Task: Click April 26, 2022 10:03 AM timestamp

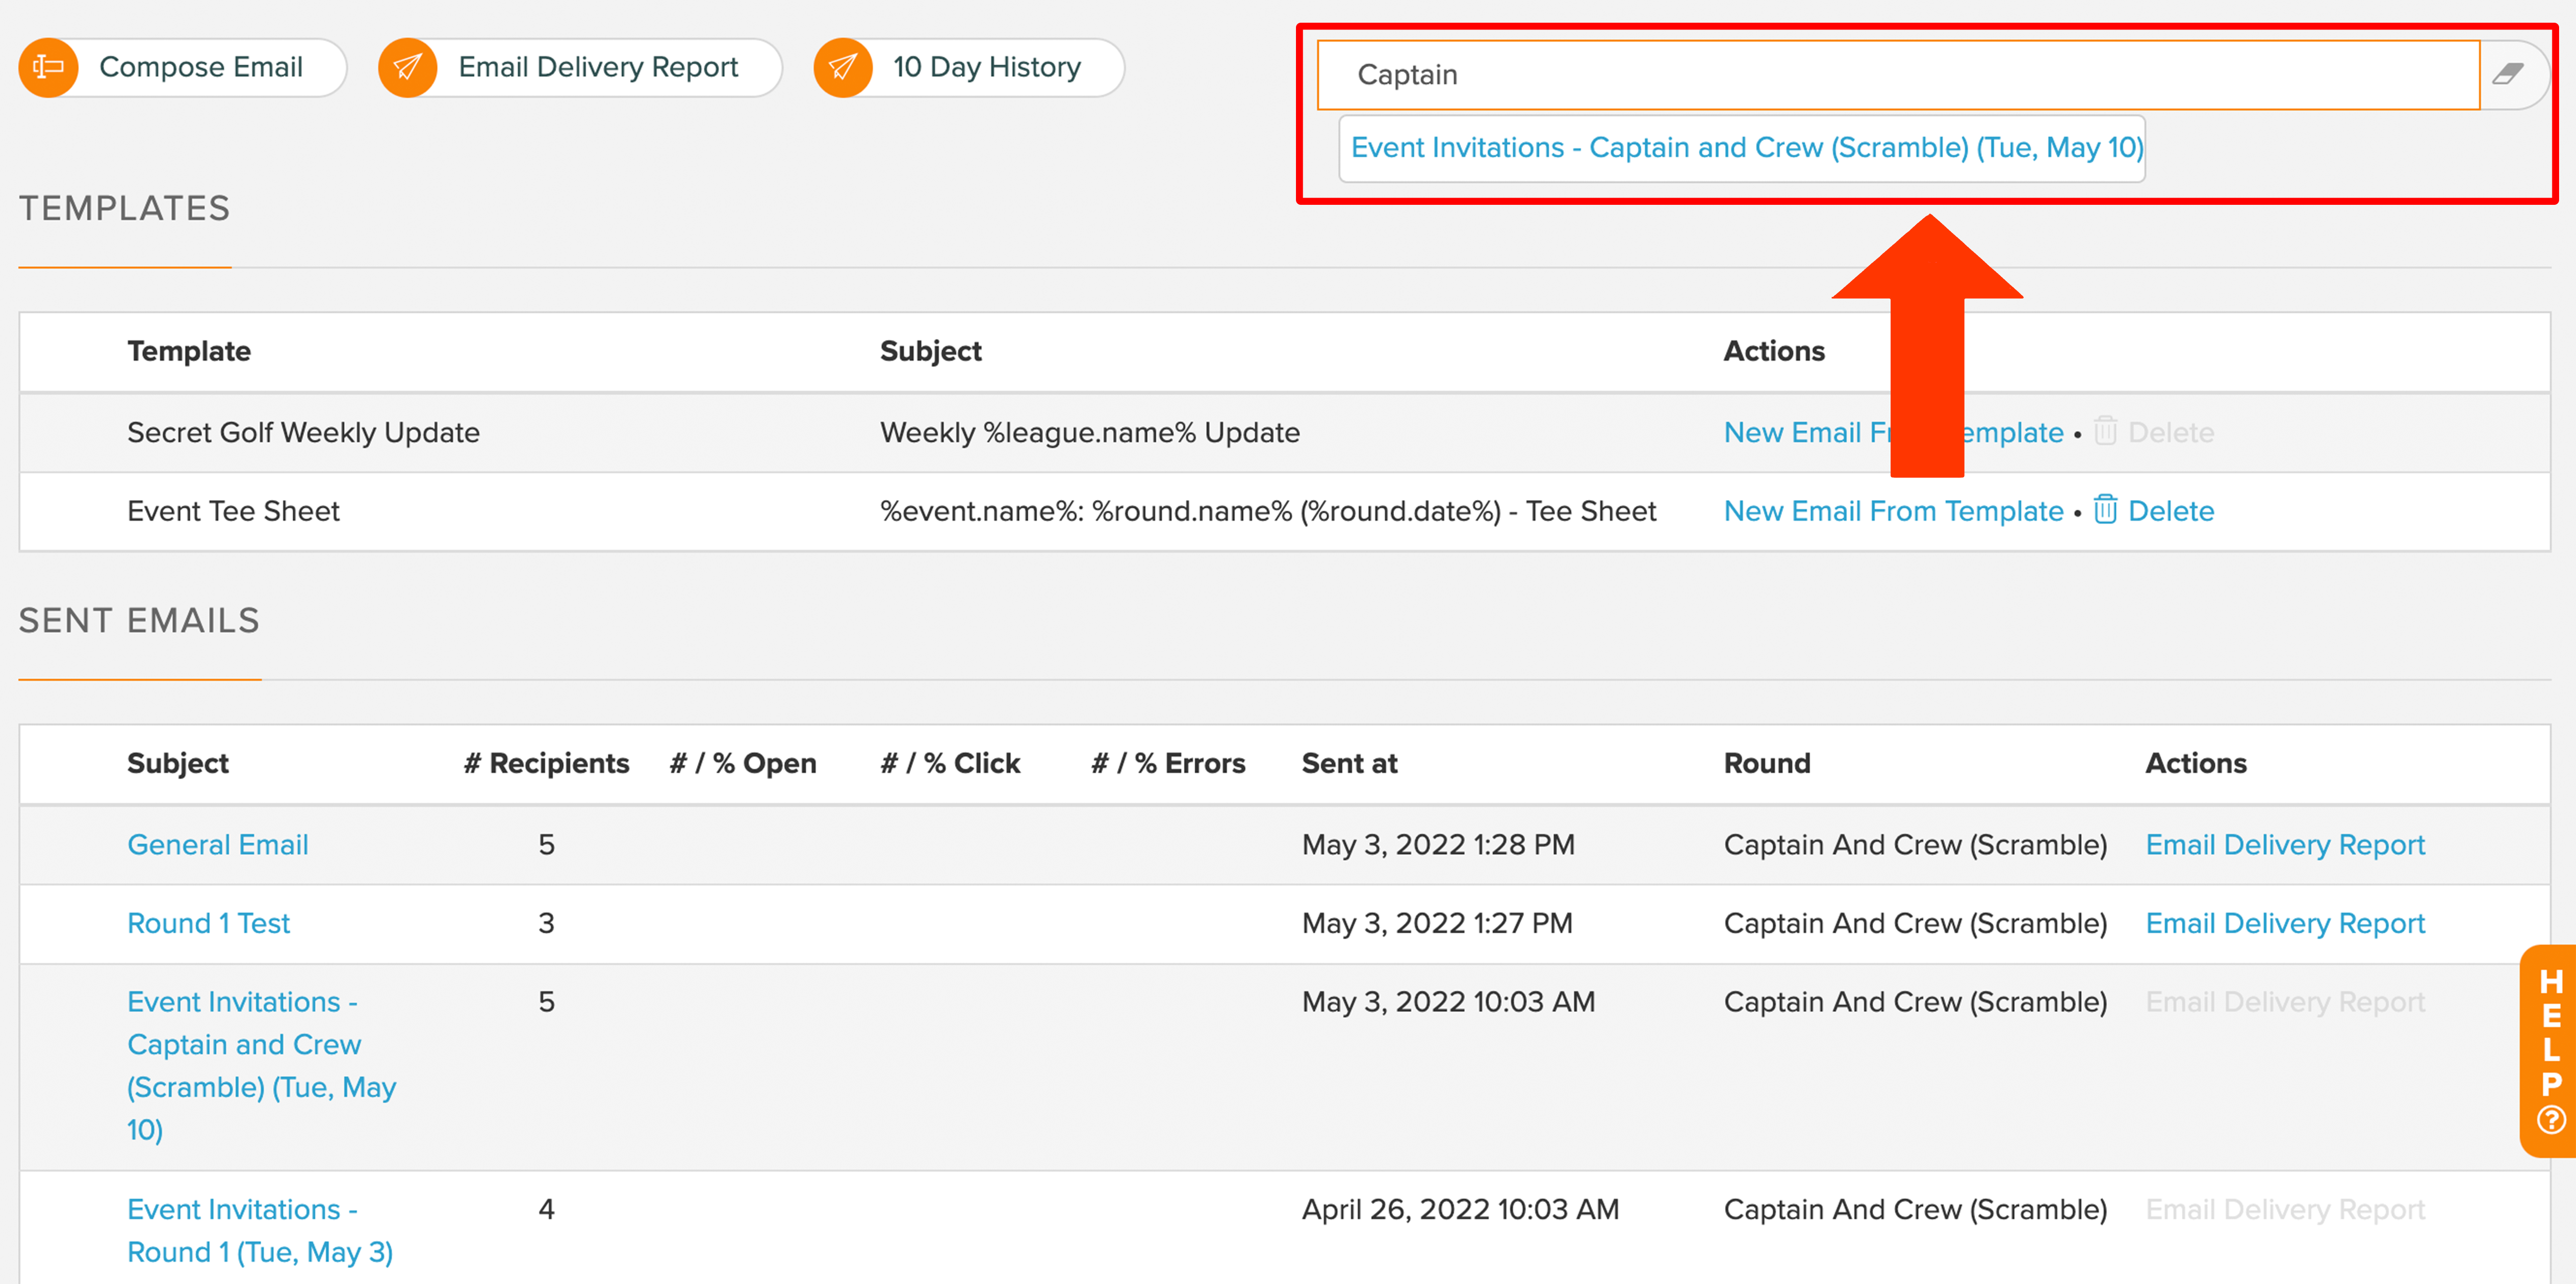Action: click(x=1460, y=1210)
